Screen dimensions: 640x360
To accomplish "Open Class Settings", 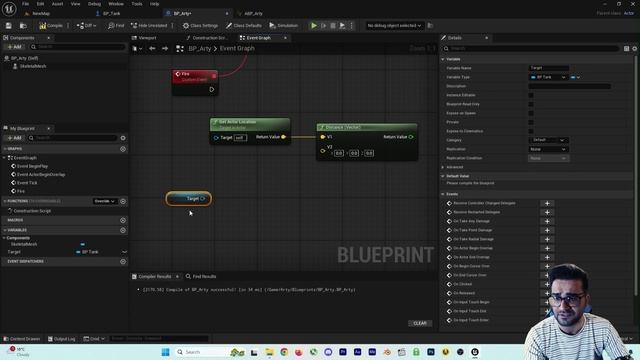I will pos(200,25).
